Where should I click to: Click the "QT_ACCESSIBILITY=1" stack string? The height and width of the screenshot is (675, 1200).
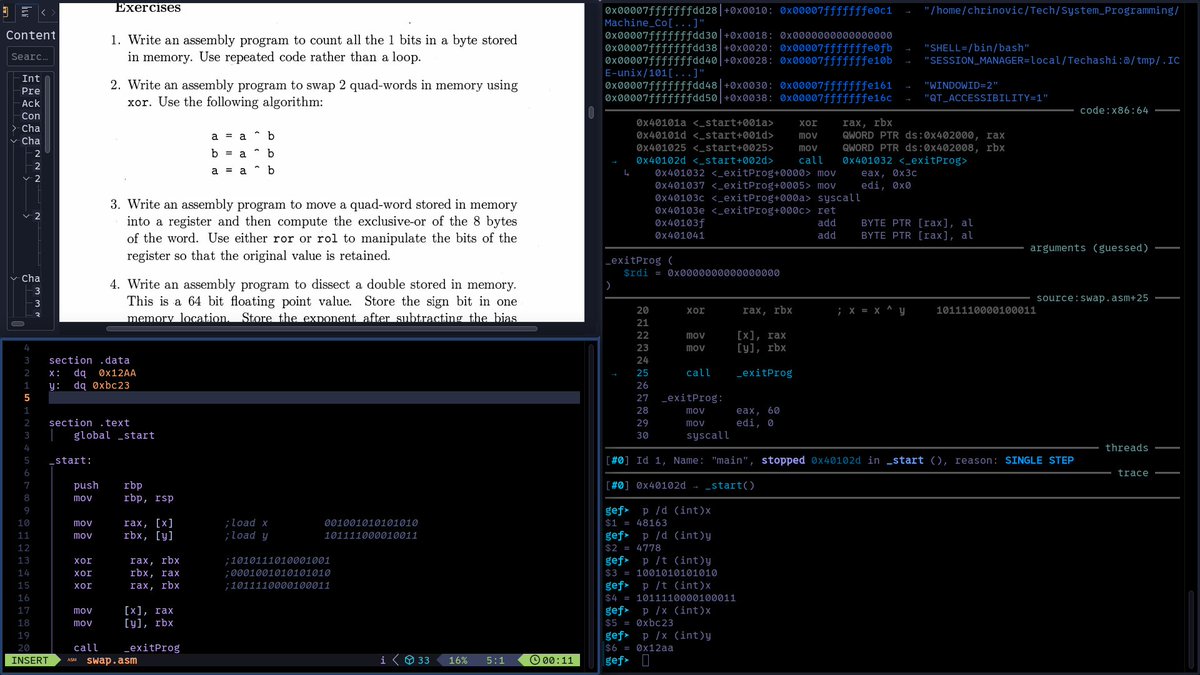pos(985,98)
